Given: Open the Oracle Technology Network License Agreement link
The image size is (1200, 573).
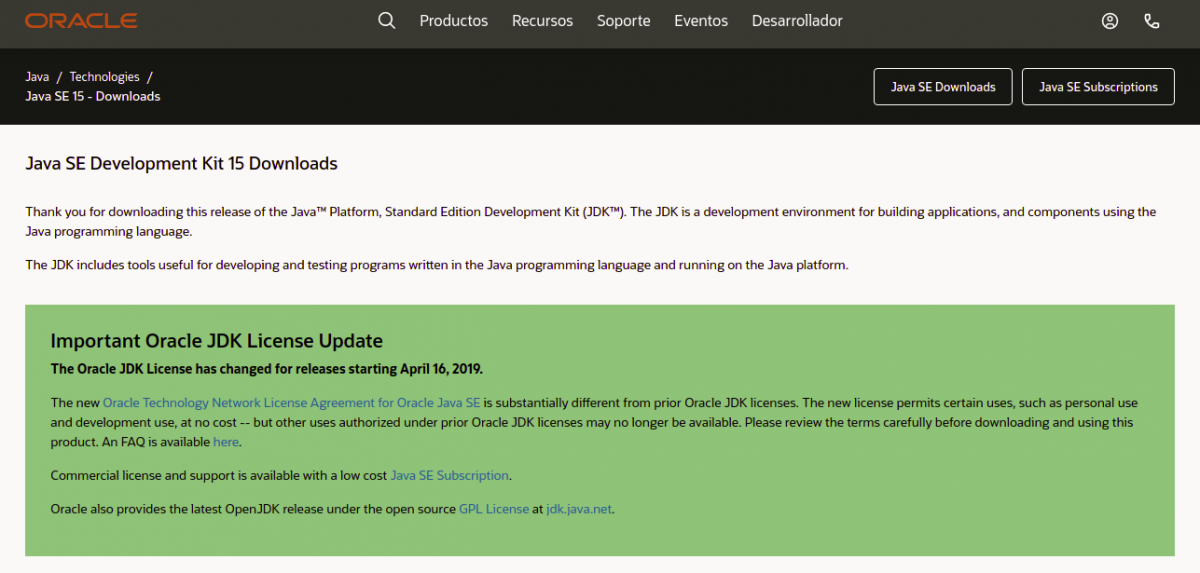Looking at the screenshot, I should click(x=292, y=403).
